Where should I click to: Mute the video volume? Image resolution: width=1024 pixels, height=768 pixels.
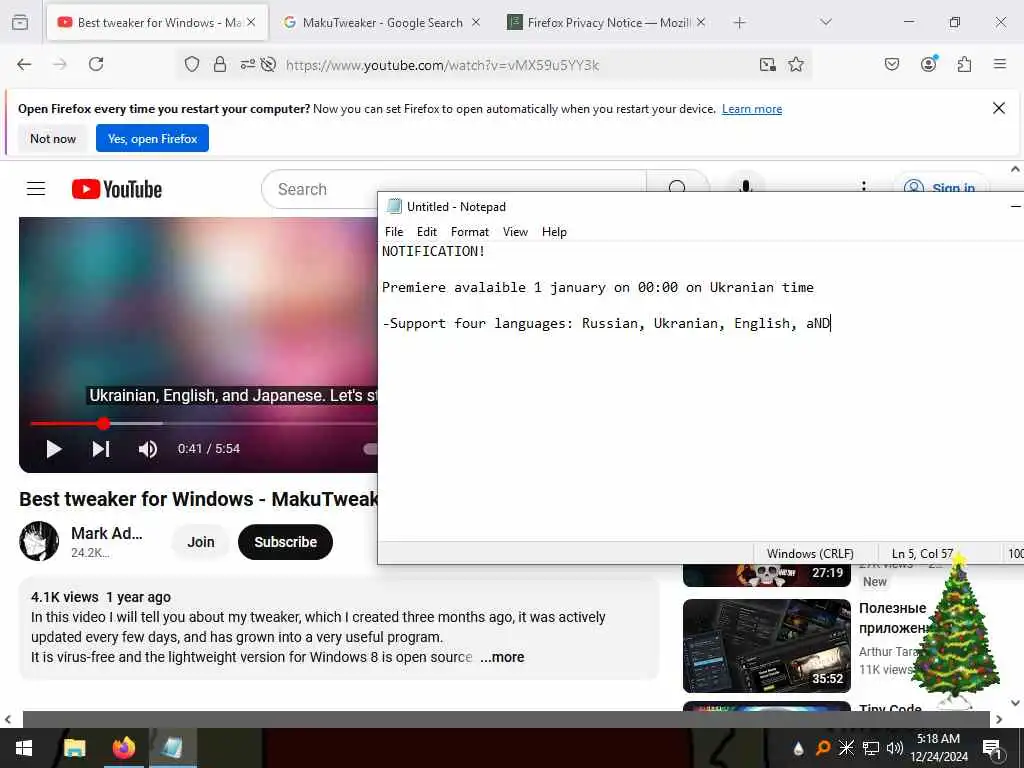148,449
